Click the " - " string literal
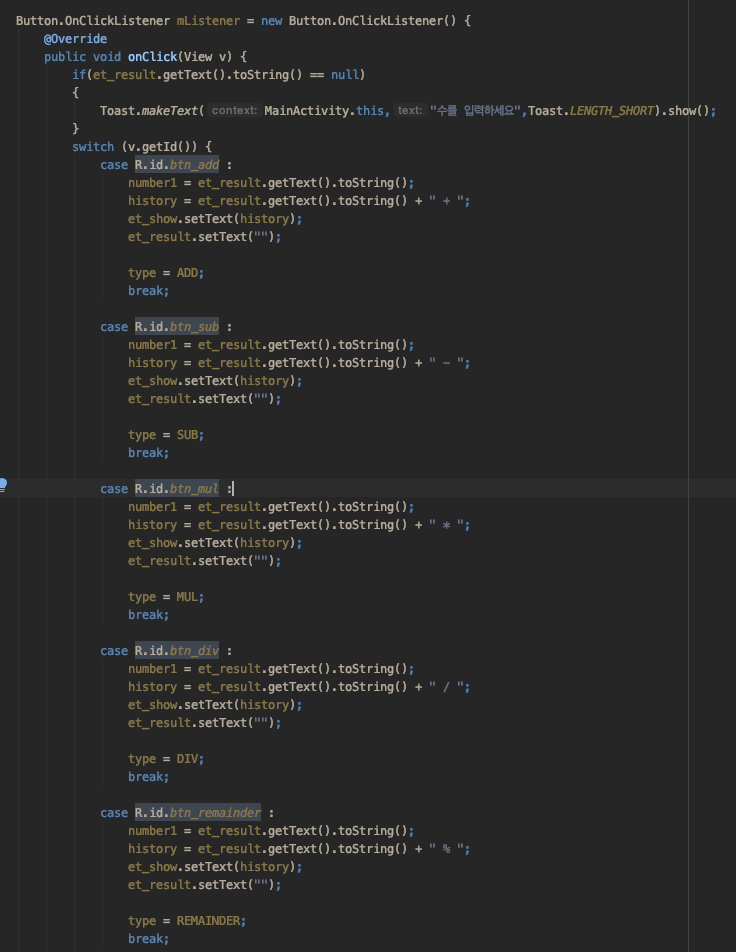The width and height of the screenshot is (736, 952). [x=446, y=363]
